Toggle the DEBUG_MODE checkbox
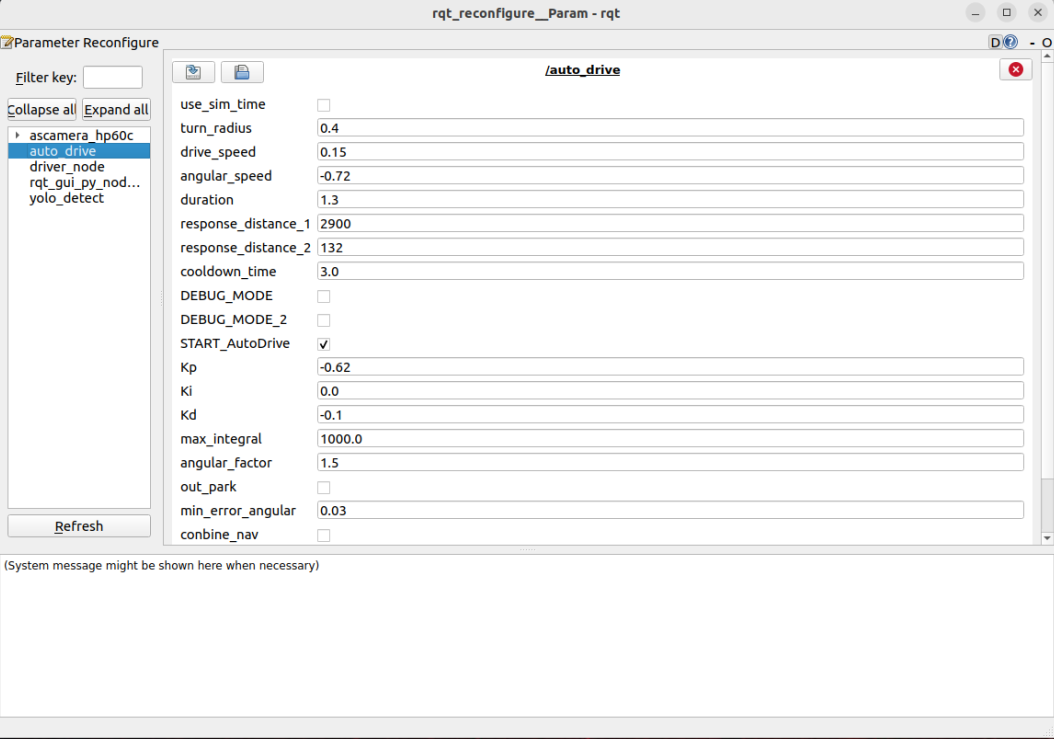 [323, 296]
